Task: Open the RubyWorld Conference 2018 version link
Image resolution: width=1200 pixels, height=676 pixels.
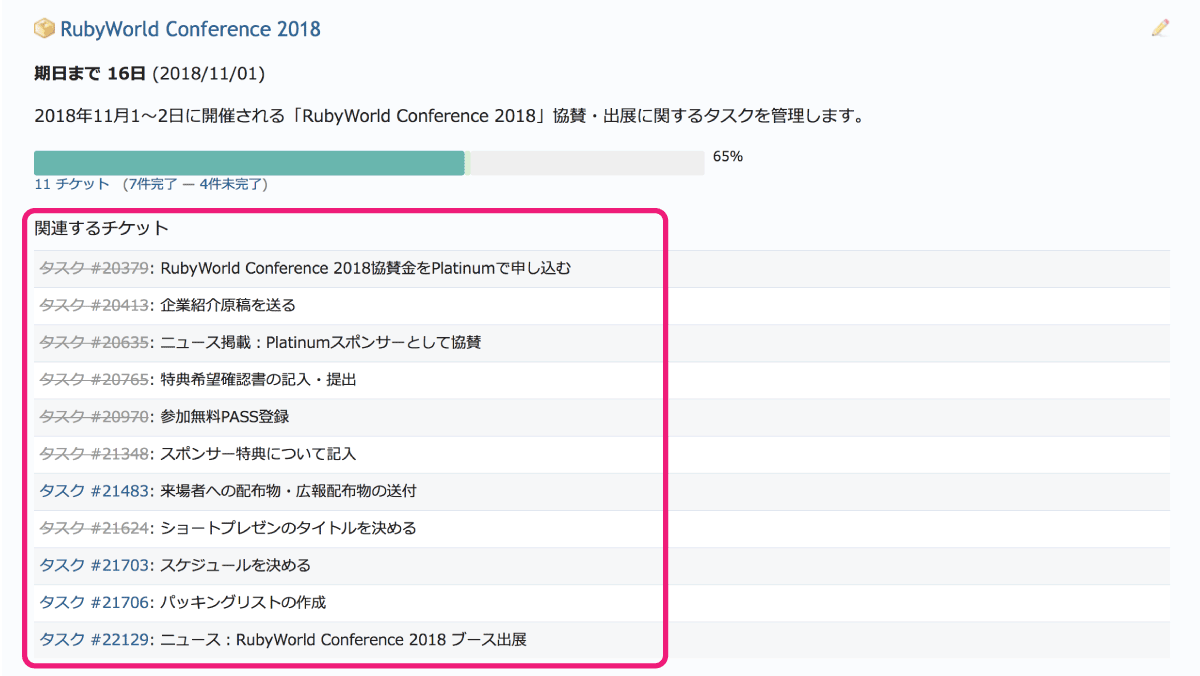Action: 191,29
